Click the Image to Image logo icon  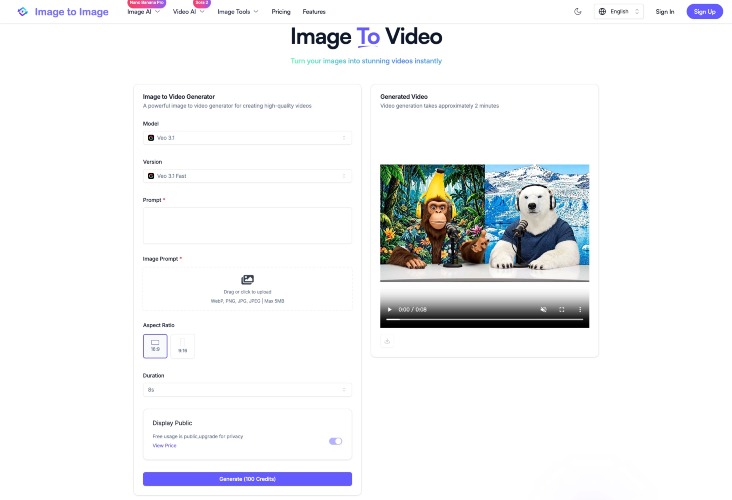tap(22, 12)
